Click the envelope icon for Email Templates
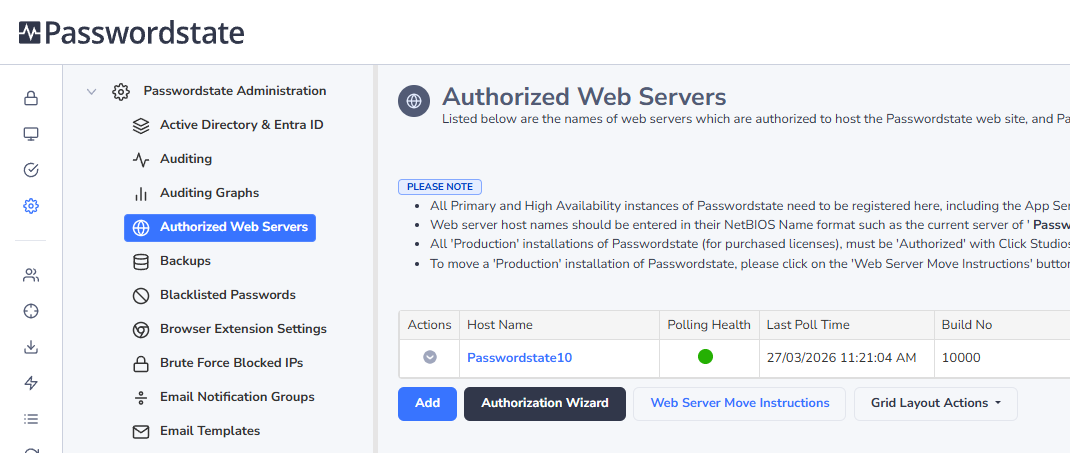This screenshot has width=1070, height=453. coord(141,432)
